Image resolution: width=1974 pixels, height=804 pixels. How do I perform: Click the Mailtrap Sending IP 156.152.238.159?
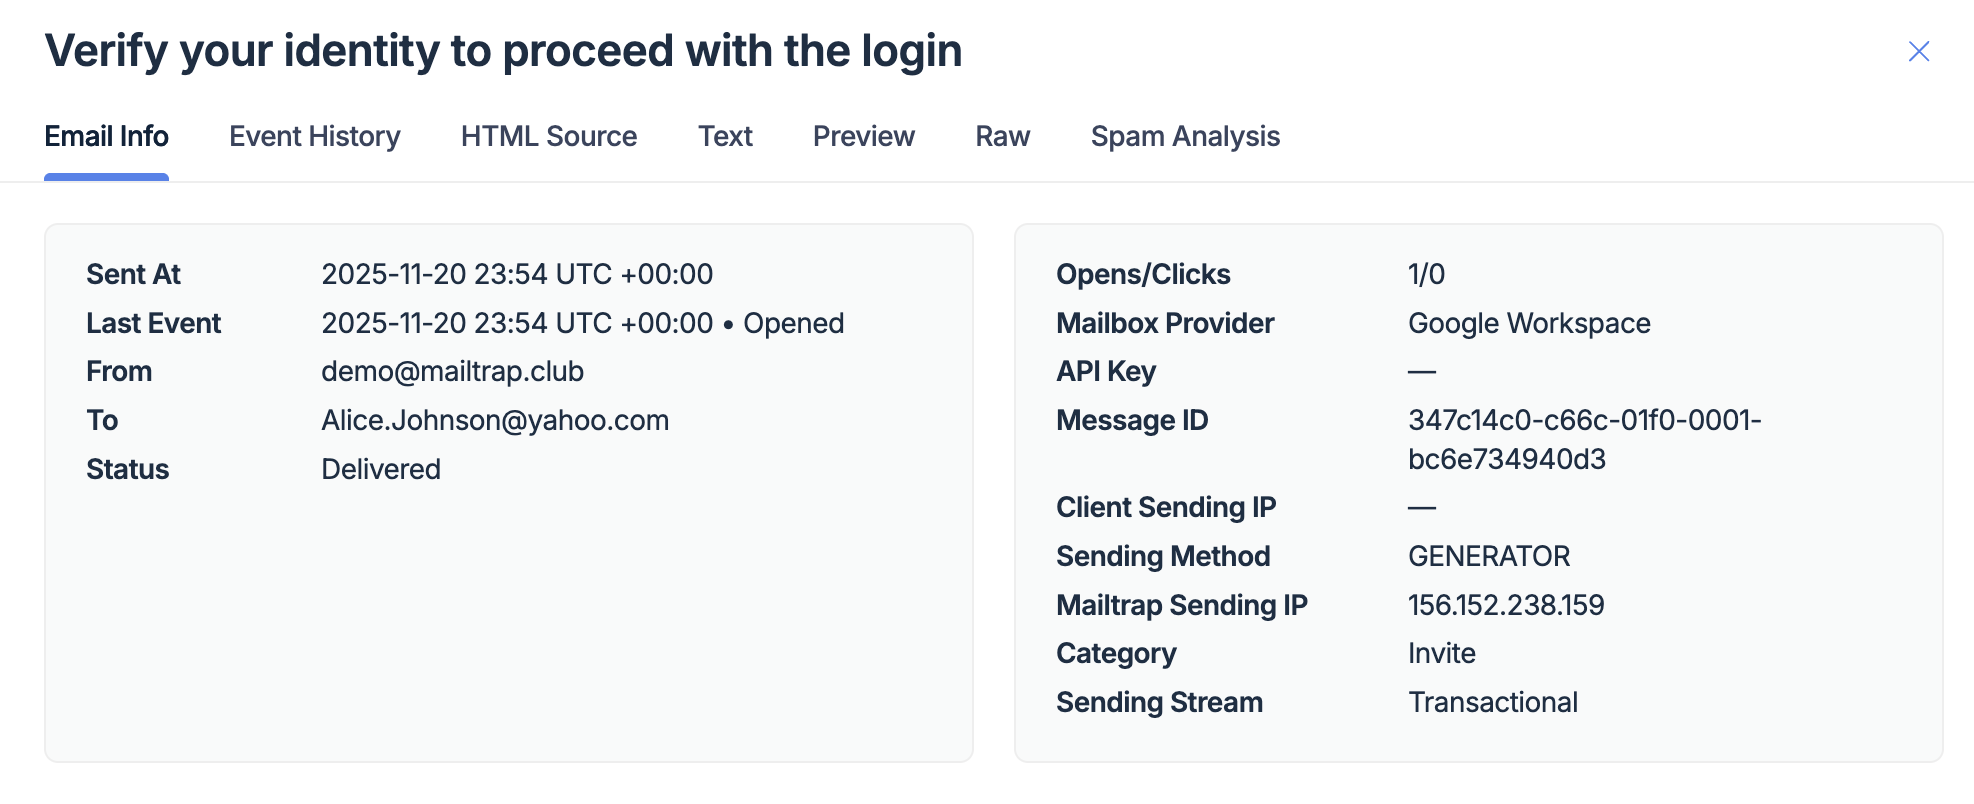[1506, 605]
